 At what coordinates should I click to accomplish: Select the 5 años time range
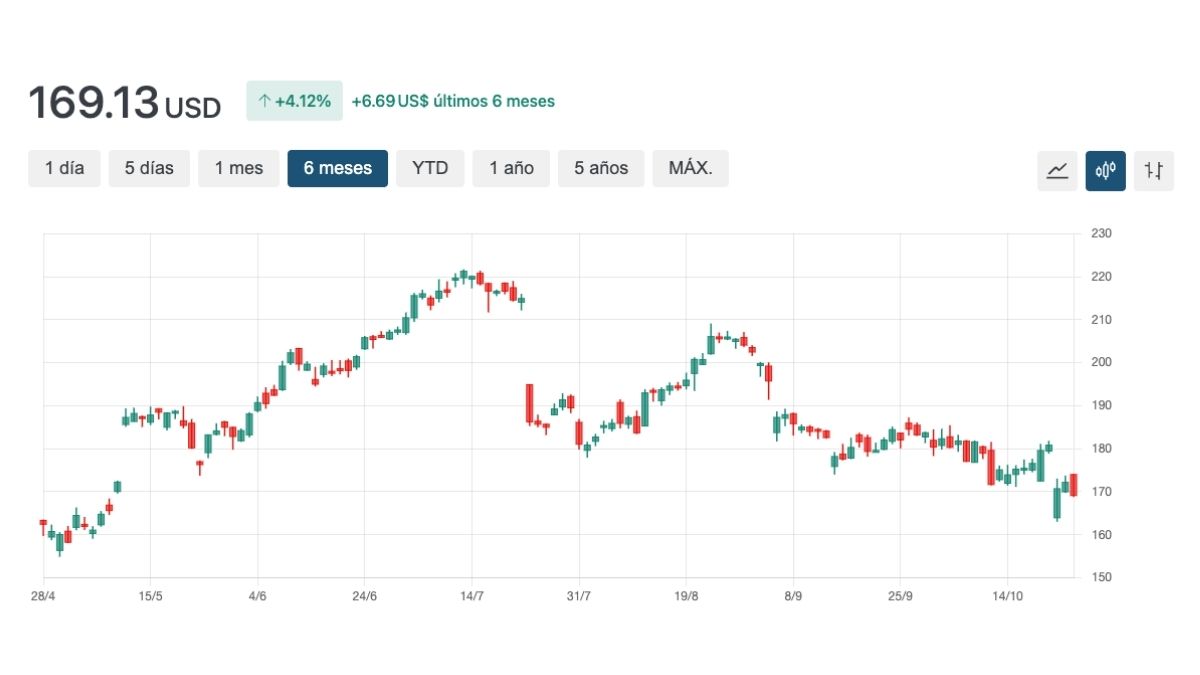[601, 168]
